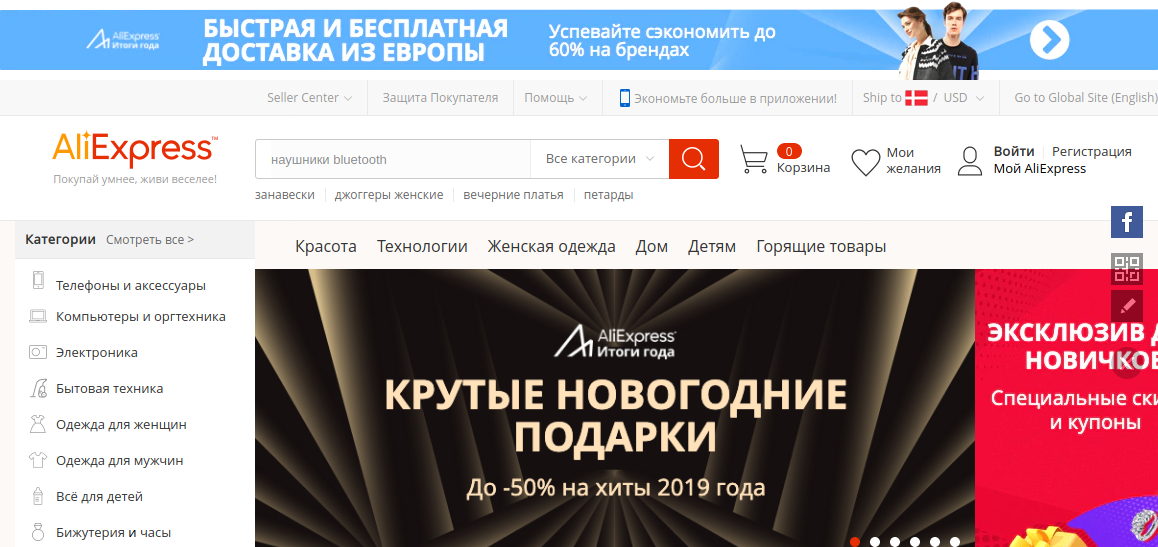Click the pink pencil feedback icon
The height and width of the screenshot is (547, 1158).
(1127, 305)
